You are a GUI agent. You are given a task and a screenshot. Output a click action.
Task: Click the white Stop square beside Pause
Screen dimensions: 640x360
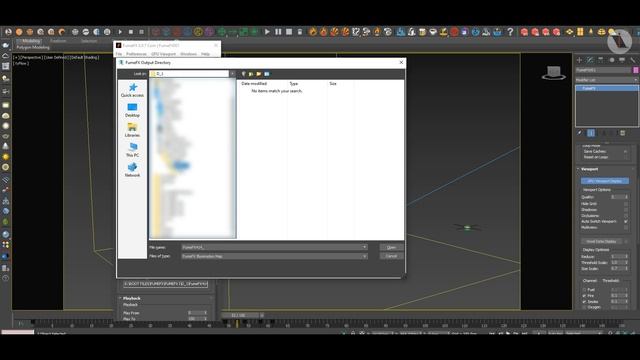coord(289,31)
